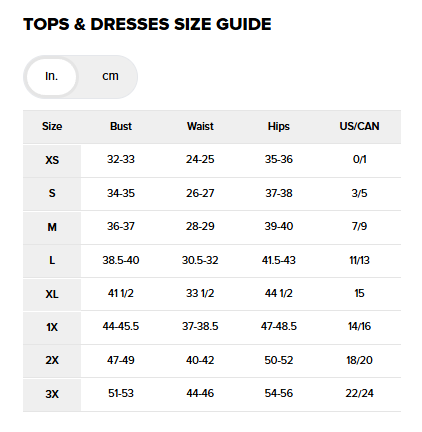Click the 33 1/2 waist cell
Viewport: 422px width, 432px height.
click(x=200, y=294)
